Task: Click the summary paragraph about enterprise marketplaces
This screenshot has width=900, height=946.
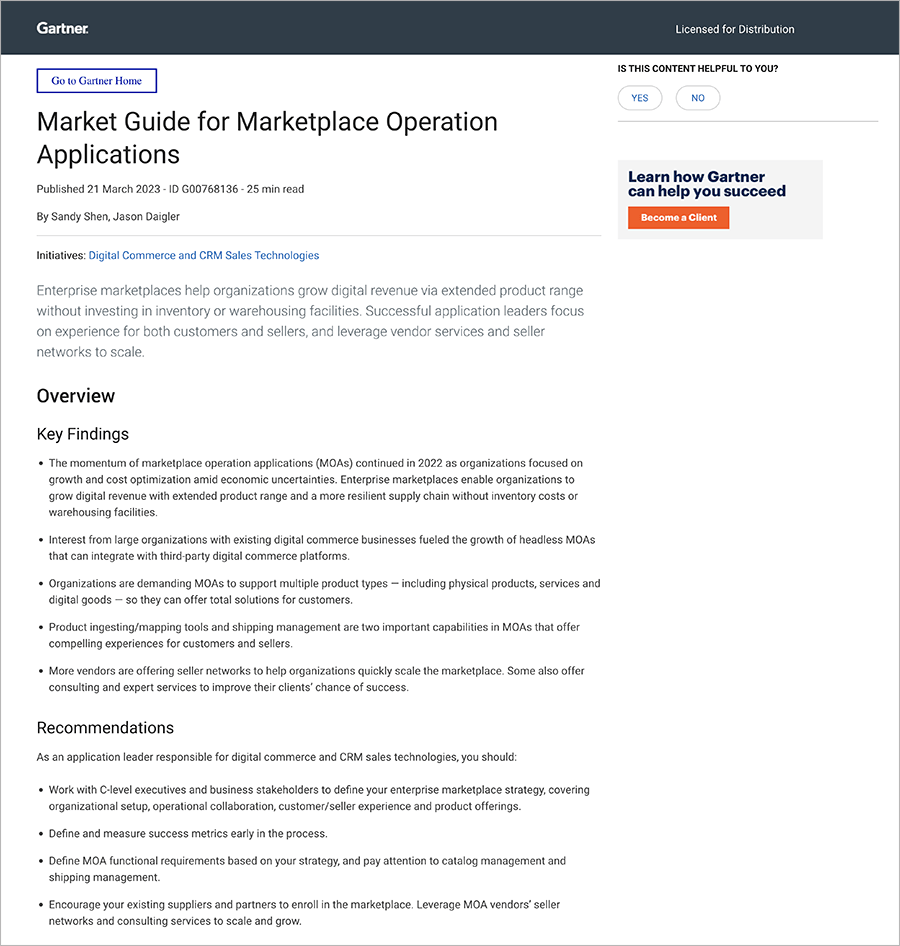Action: 310,321
